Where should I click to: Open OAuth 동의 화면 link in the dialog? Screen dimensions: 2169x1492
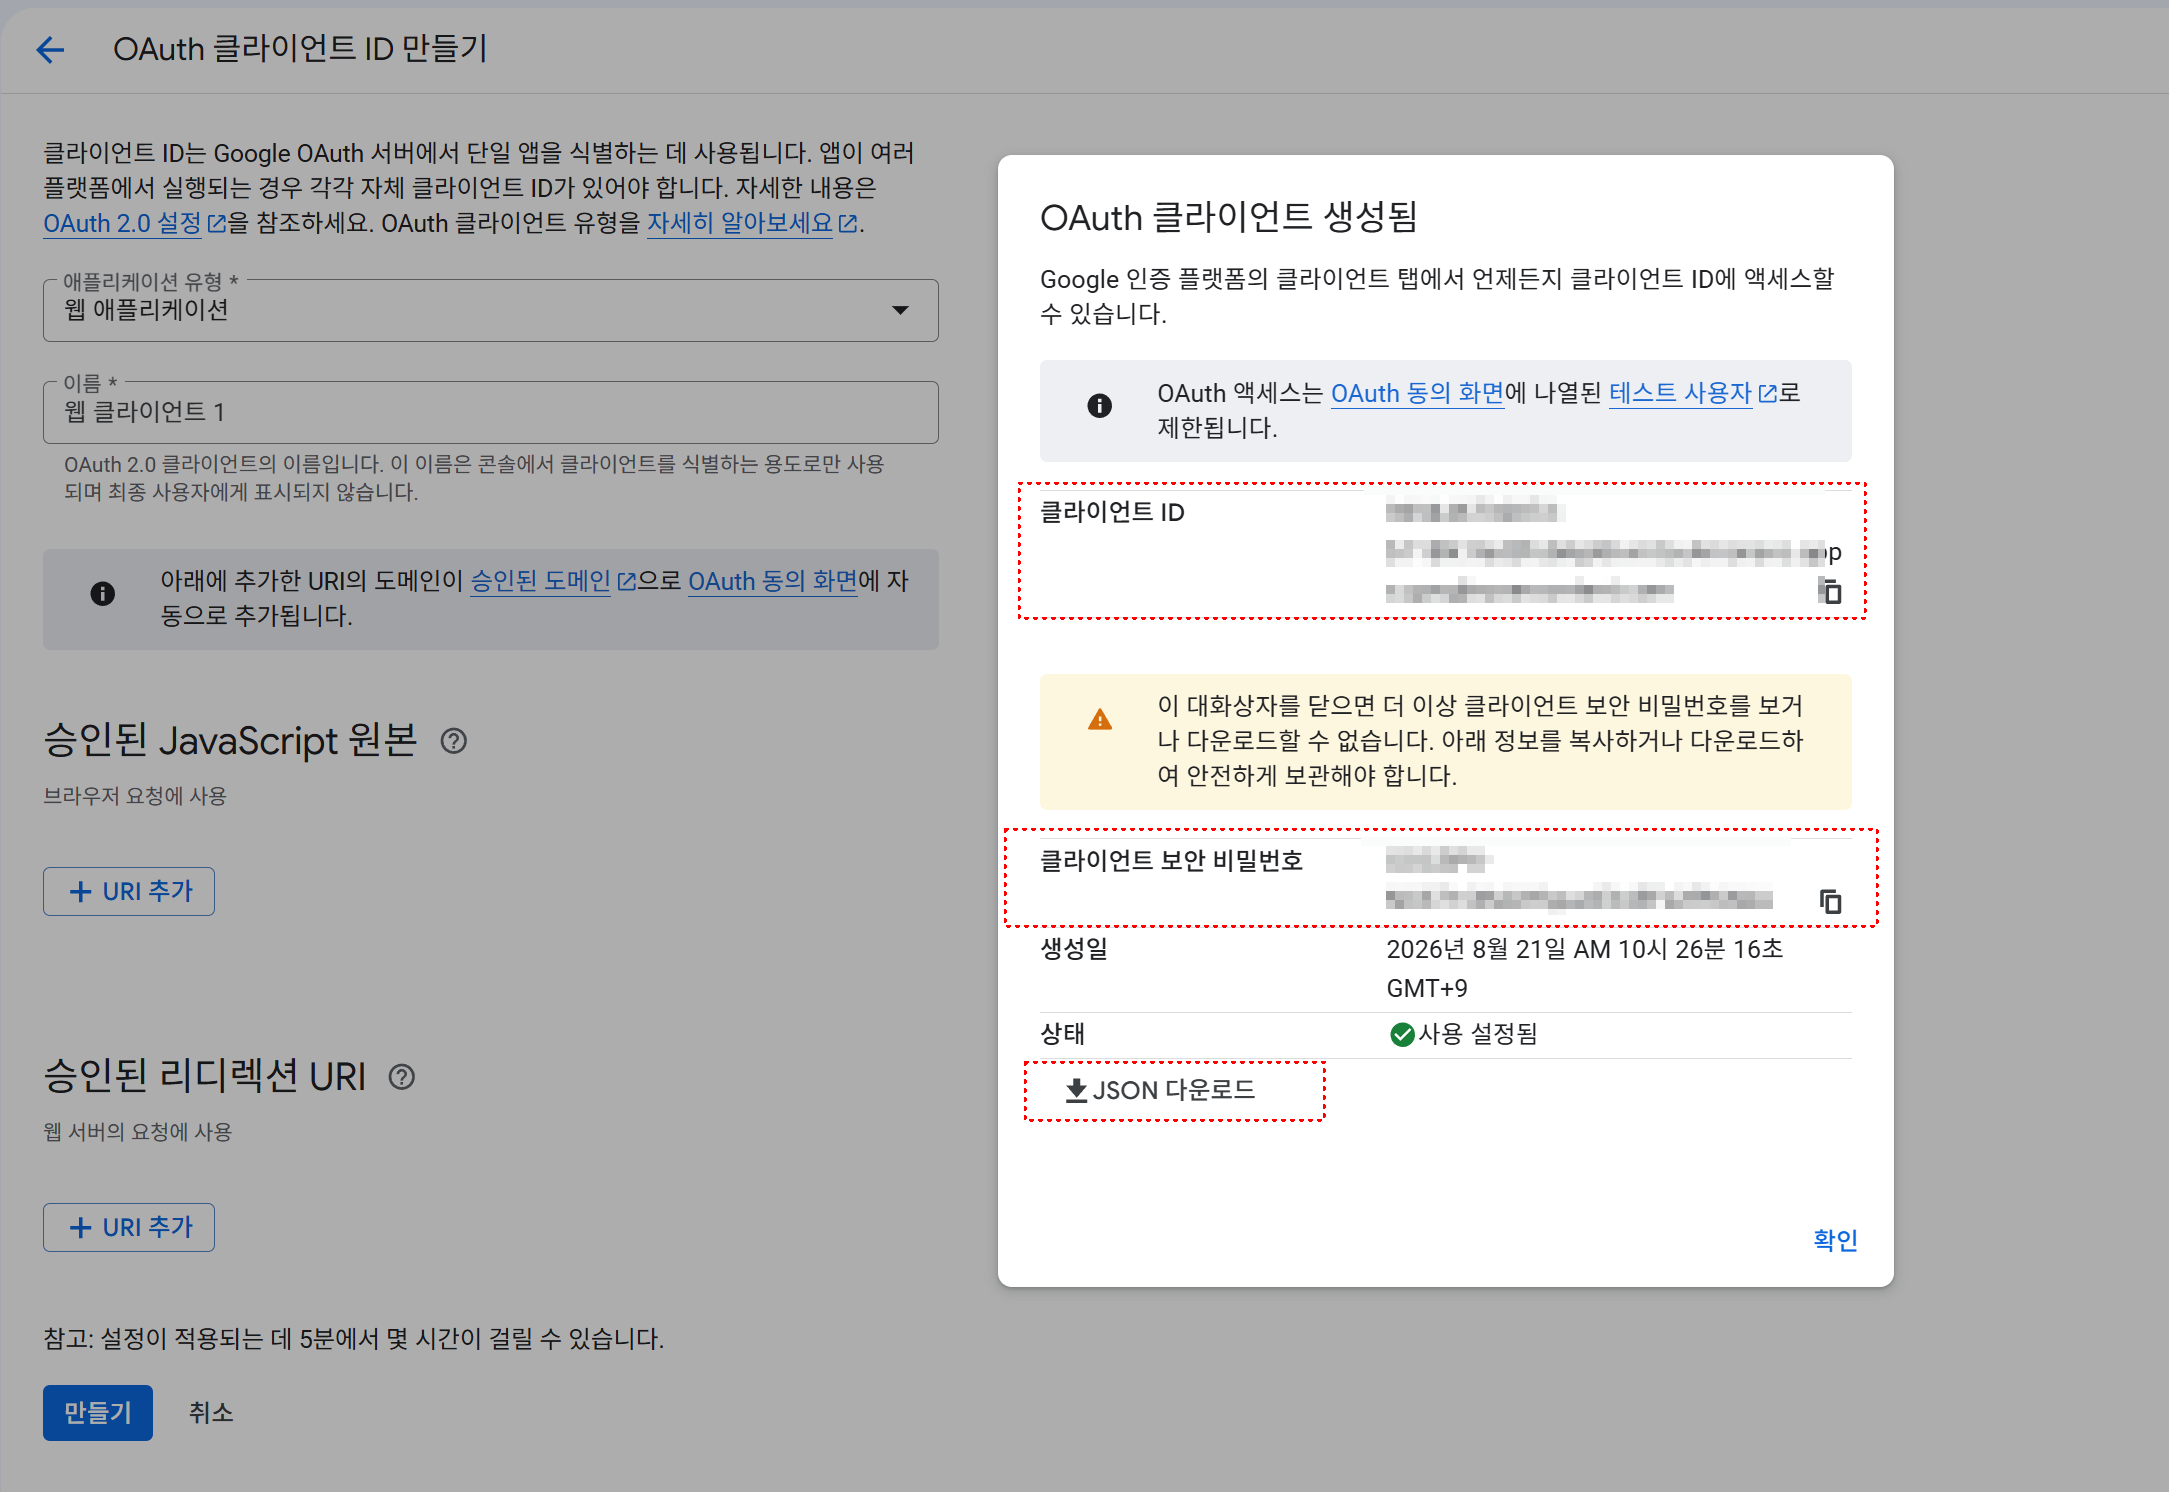[x=1417, y=393]
